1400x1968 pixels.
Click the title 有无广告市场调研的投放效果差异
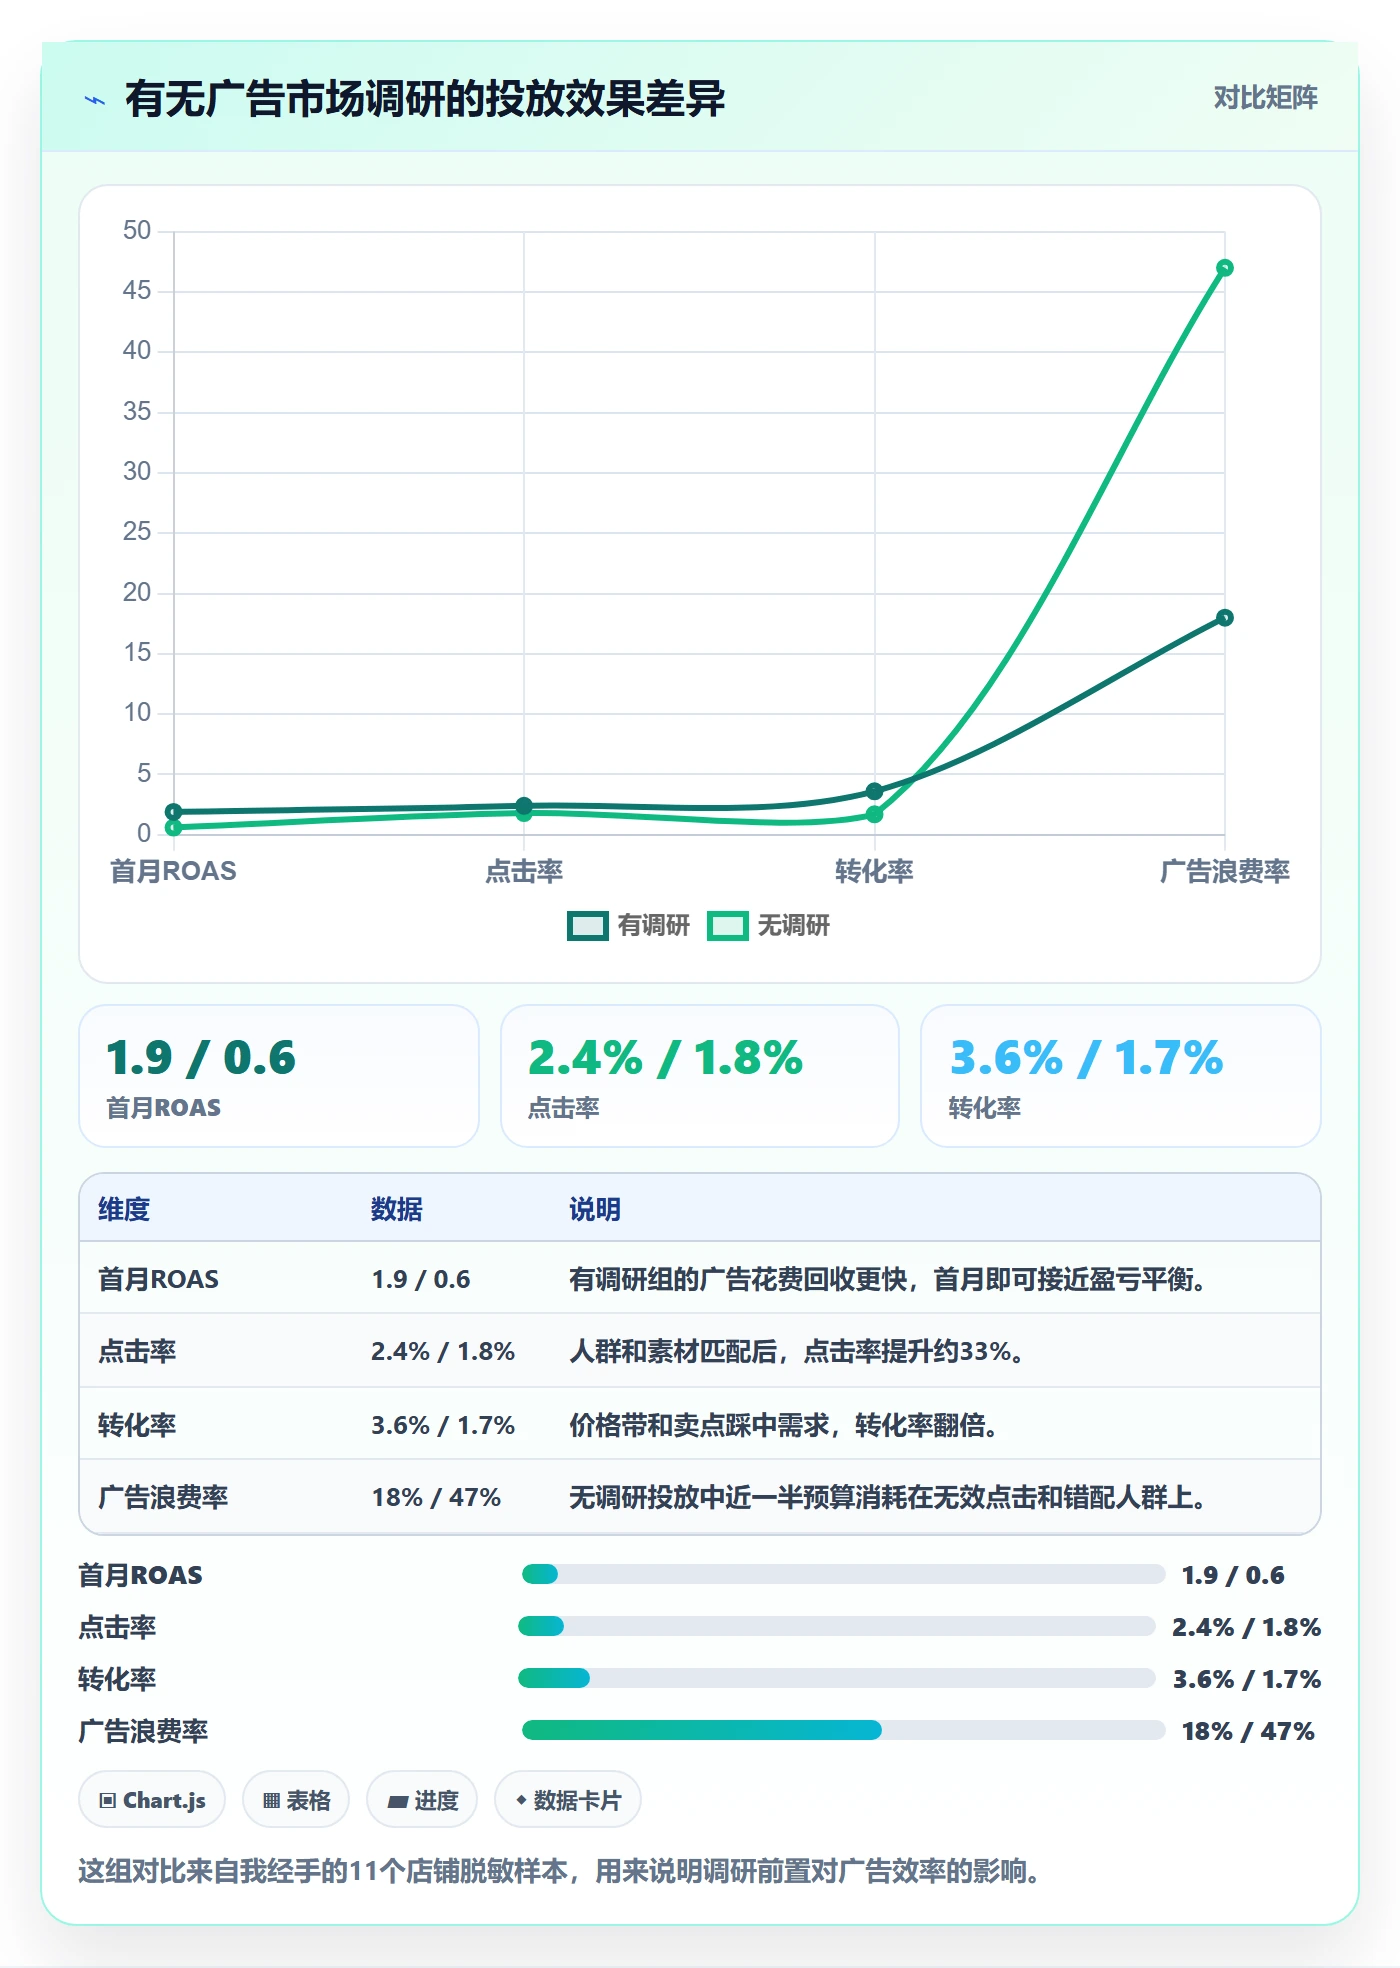[425, 99]
